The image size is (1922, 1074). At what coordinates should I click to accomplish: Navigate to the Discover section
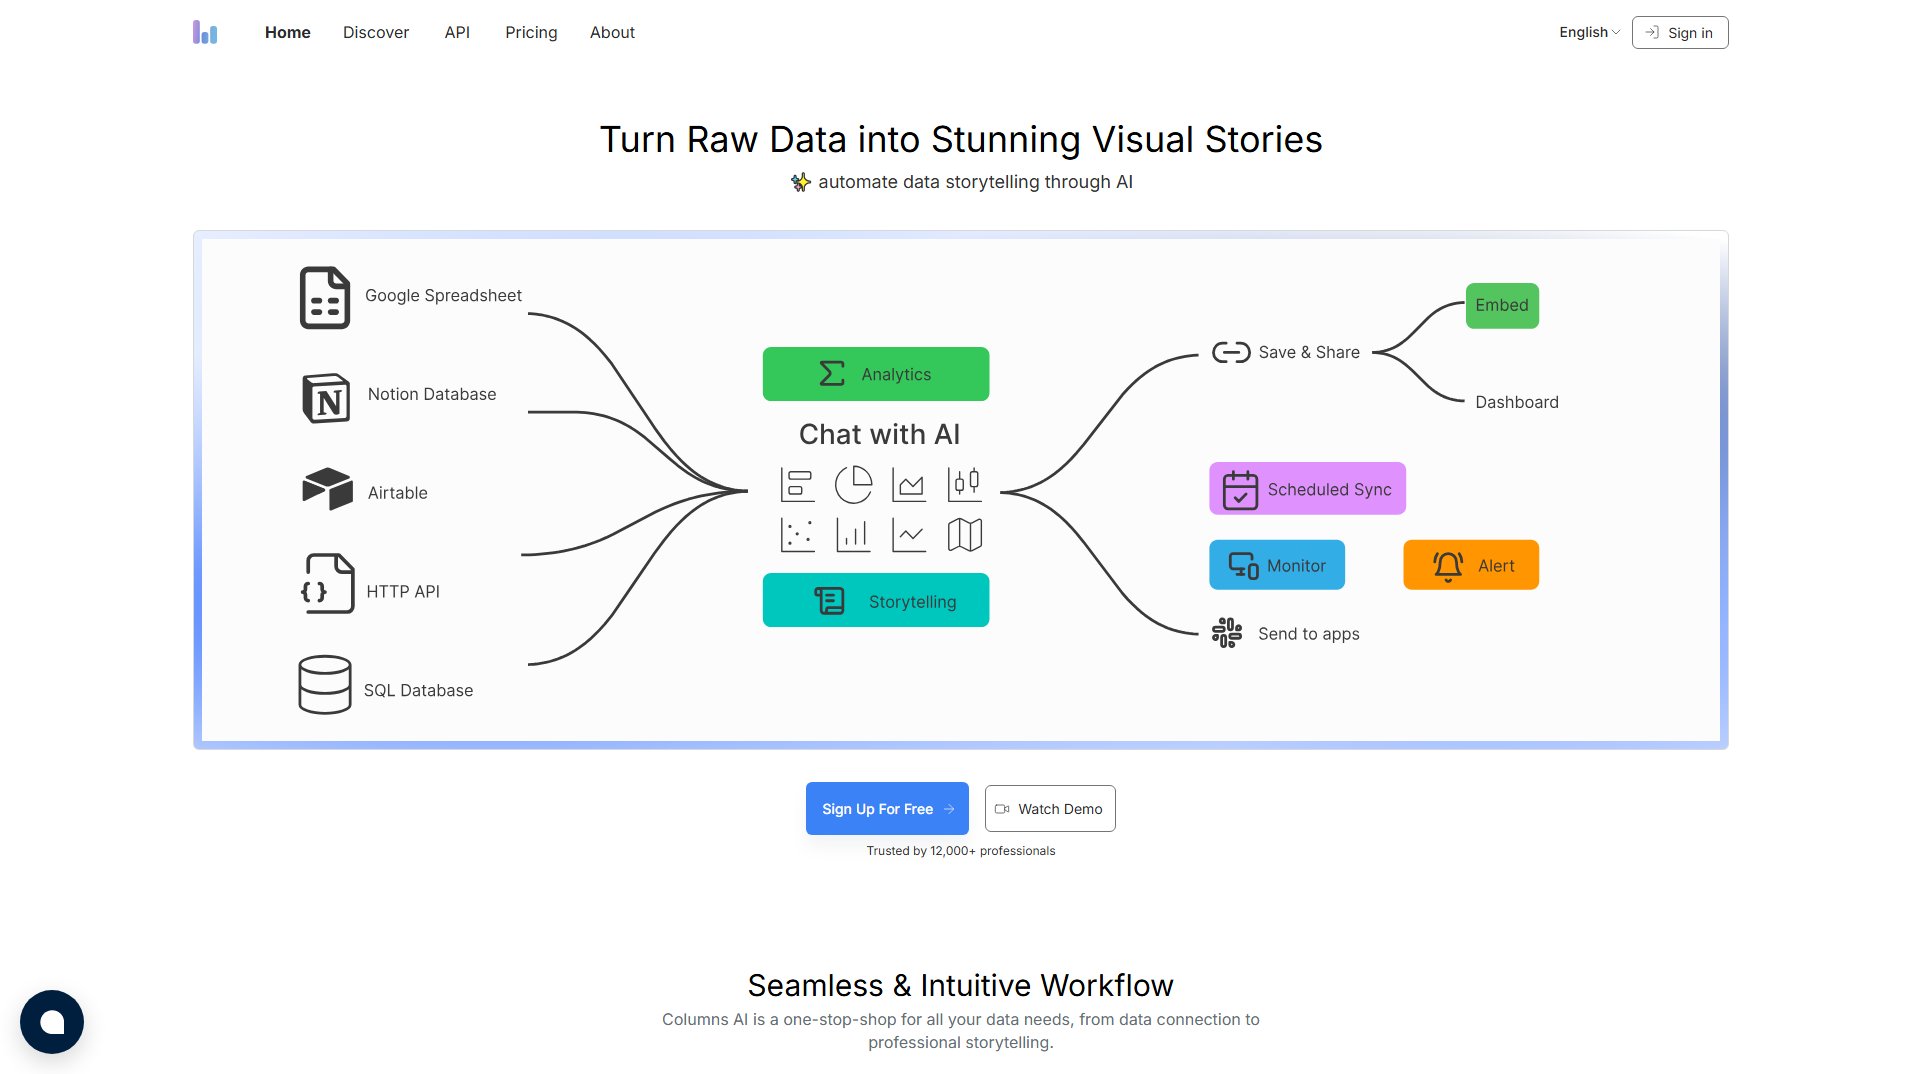375,32
